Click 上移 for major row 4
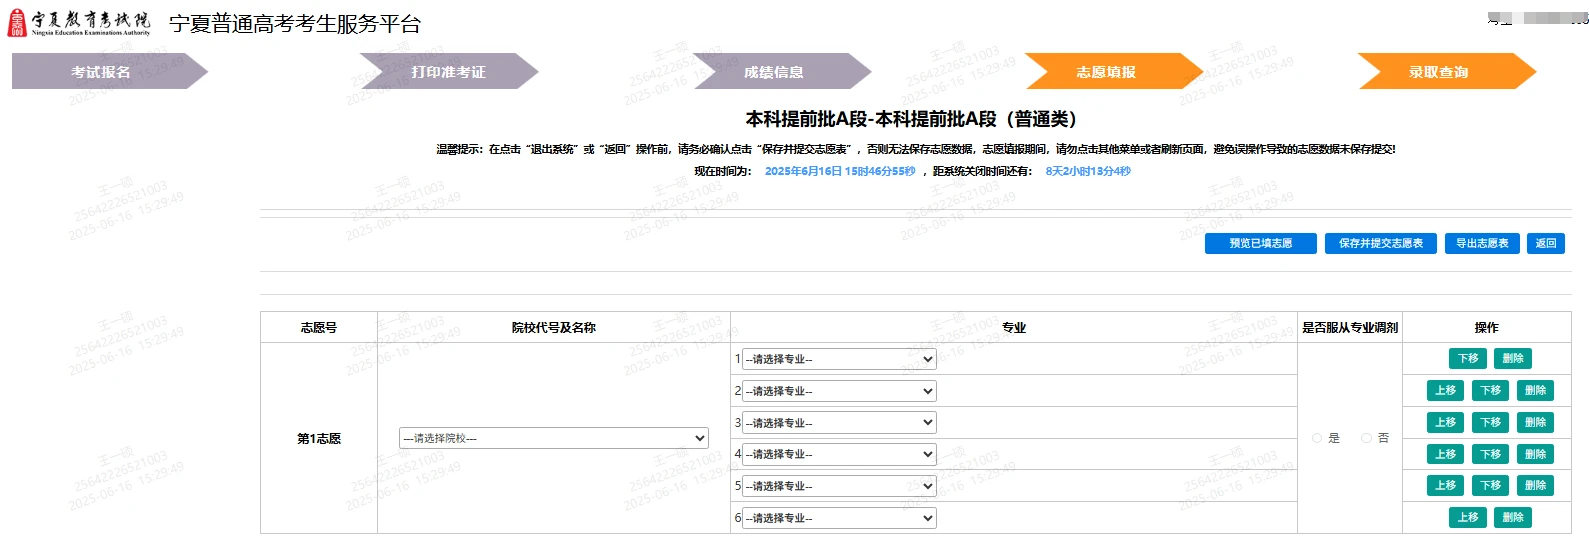The image size is (1589, 542). [x=1445, y=454]
